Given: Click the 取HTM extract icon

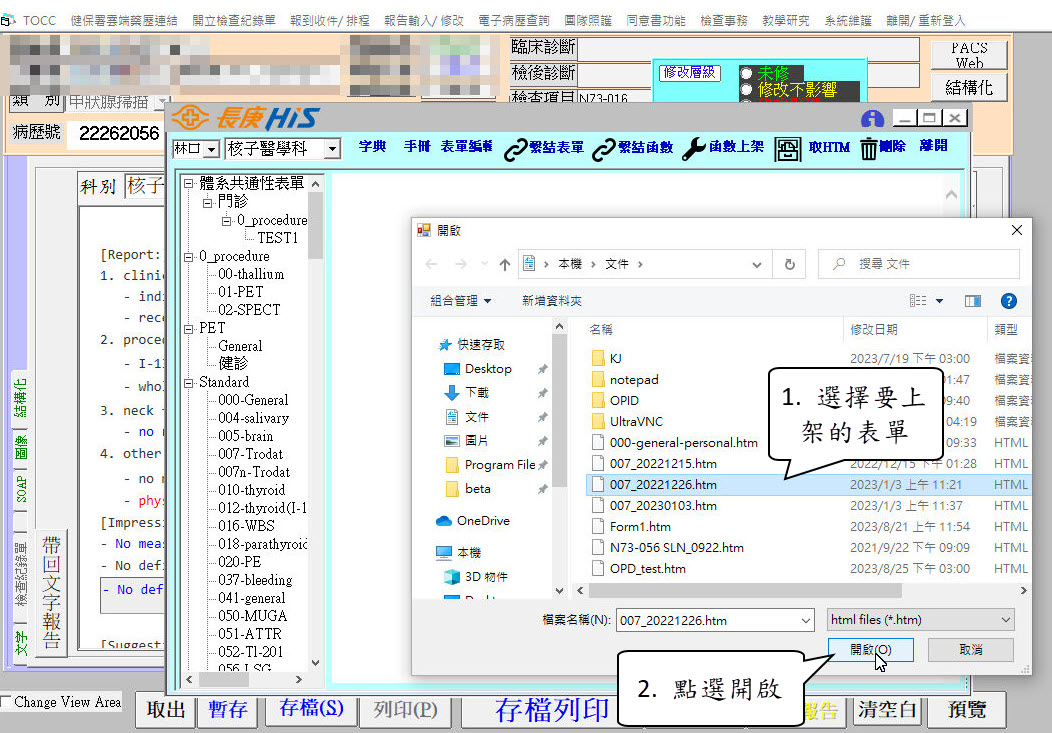Looking at the screenshot, I should 788,149.
